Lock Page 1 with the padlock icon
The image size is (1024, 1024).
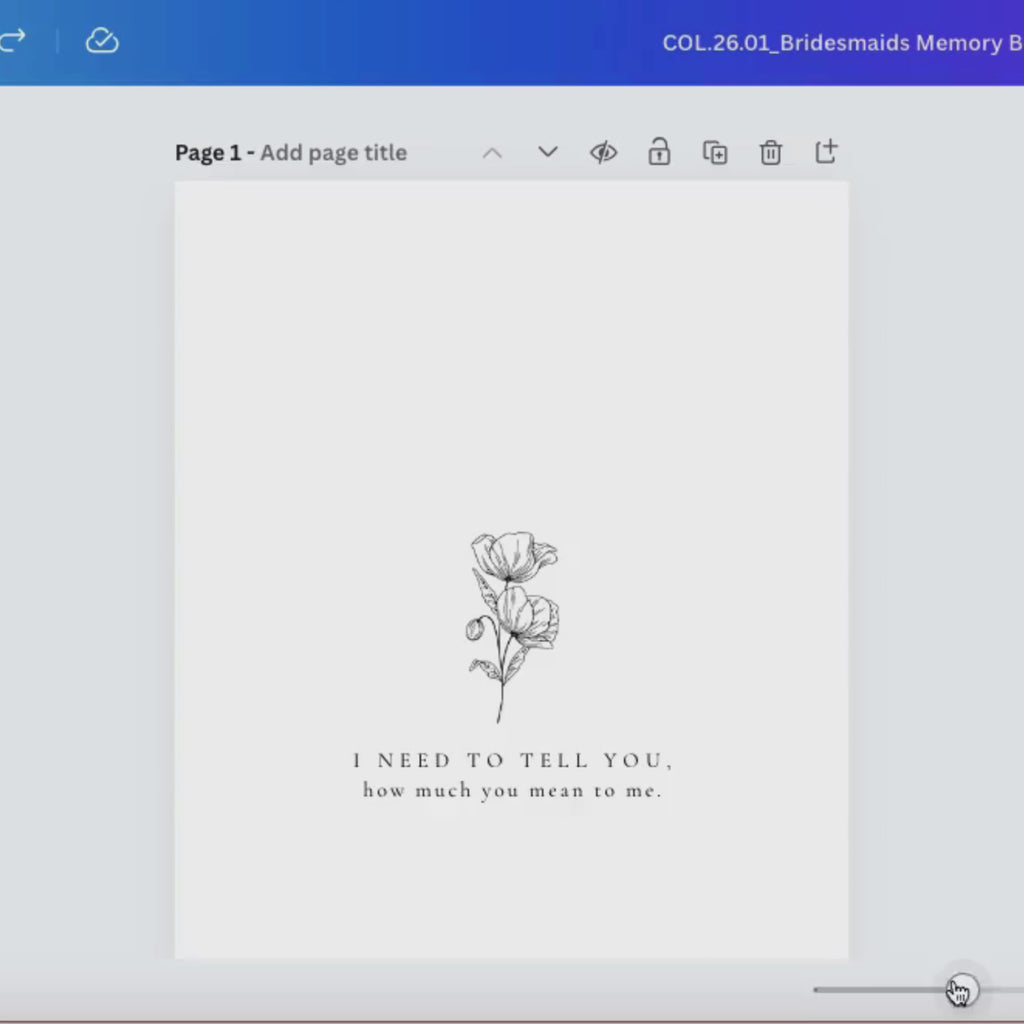(x=659, y=152)
